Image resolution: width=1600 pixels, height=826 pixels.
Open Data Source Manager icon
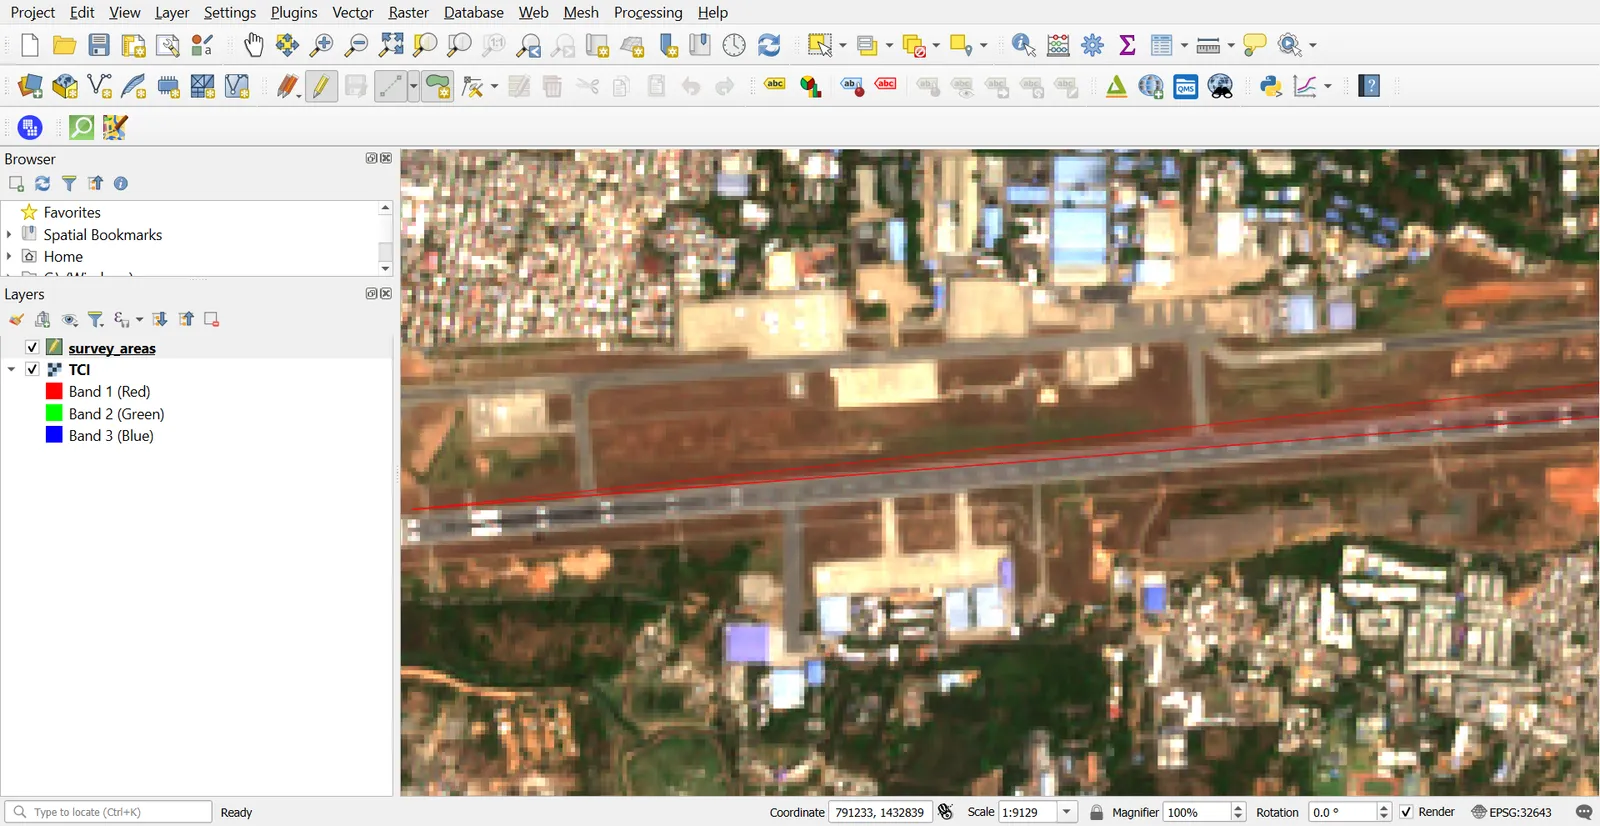pos(30,87)
